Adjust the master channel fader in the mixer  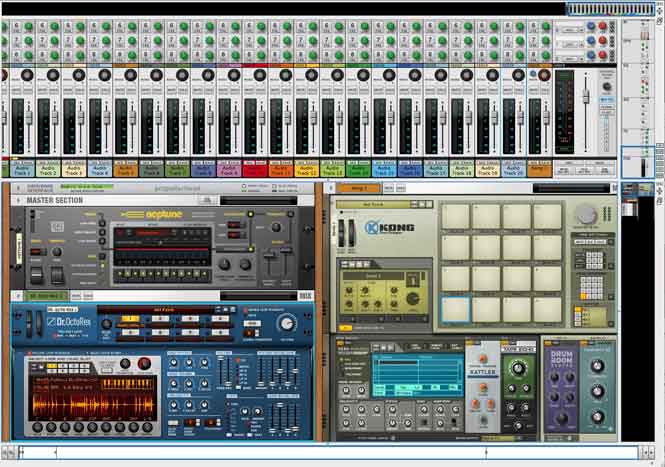(586, 100)
